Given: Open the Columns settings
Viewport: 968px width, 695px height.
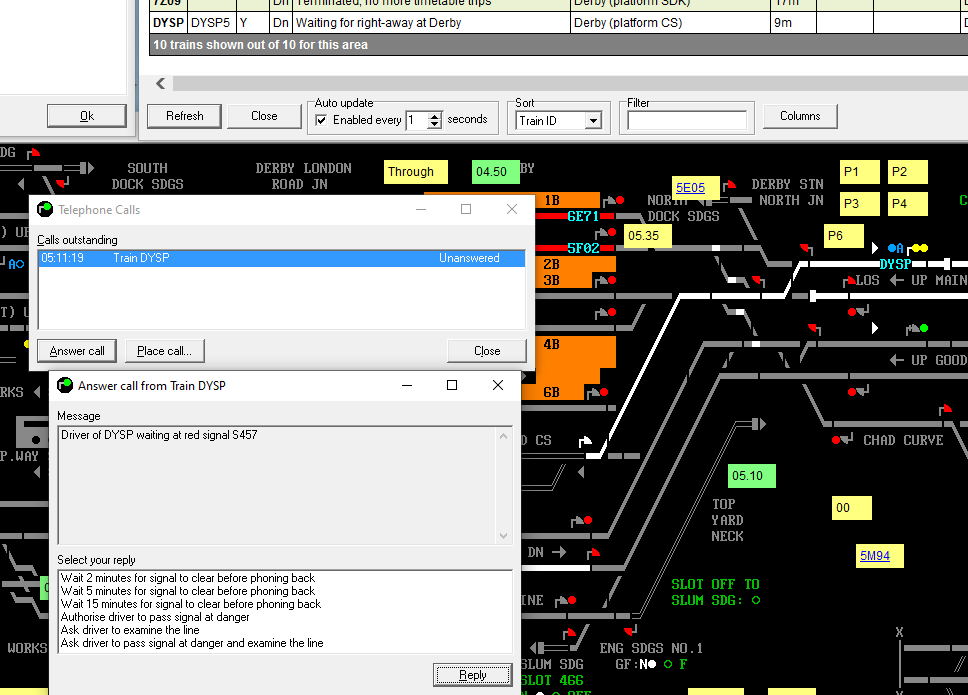Looking at the screenshot, I should pos(800,116).
